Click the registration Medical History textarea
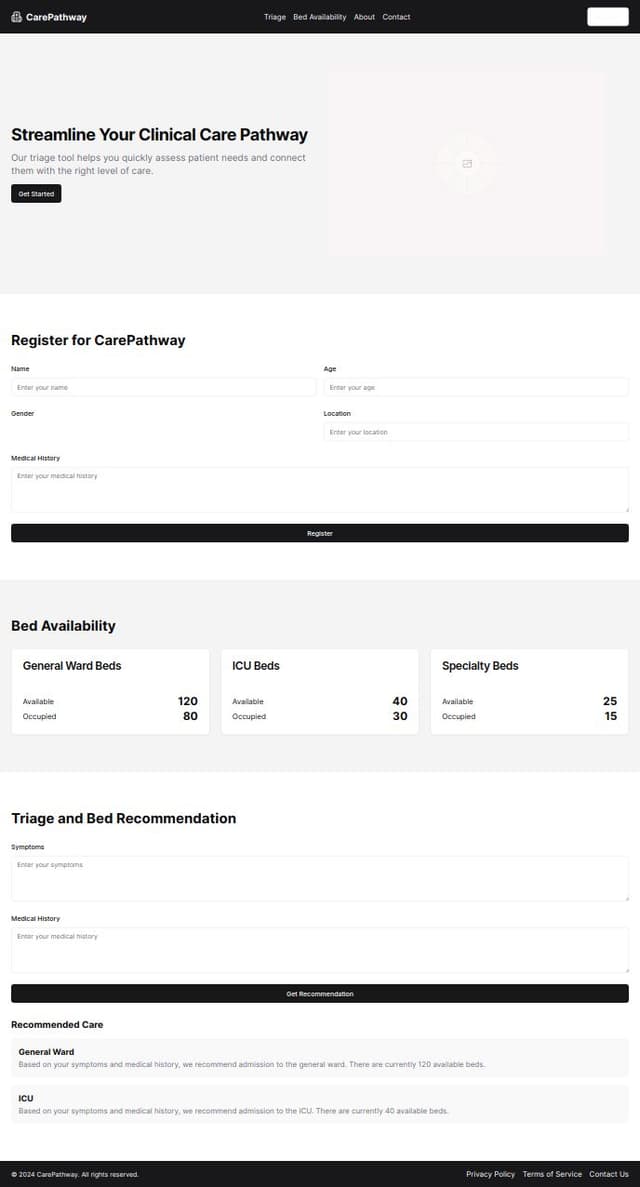The width and height of the screenshot is (640, 1187). point(320,490)
